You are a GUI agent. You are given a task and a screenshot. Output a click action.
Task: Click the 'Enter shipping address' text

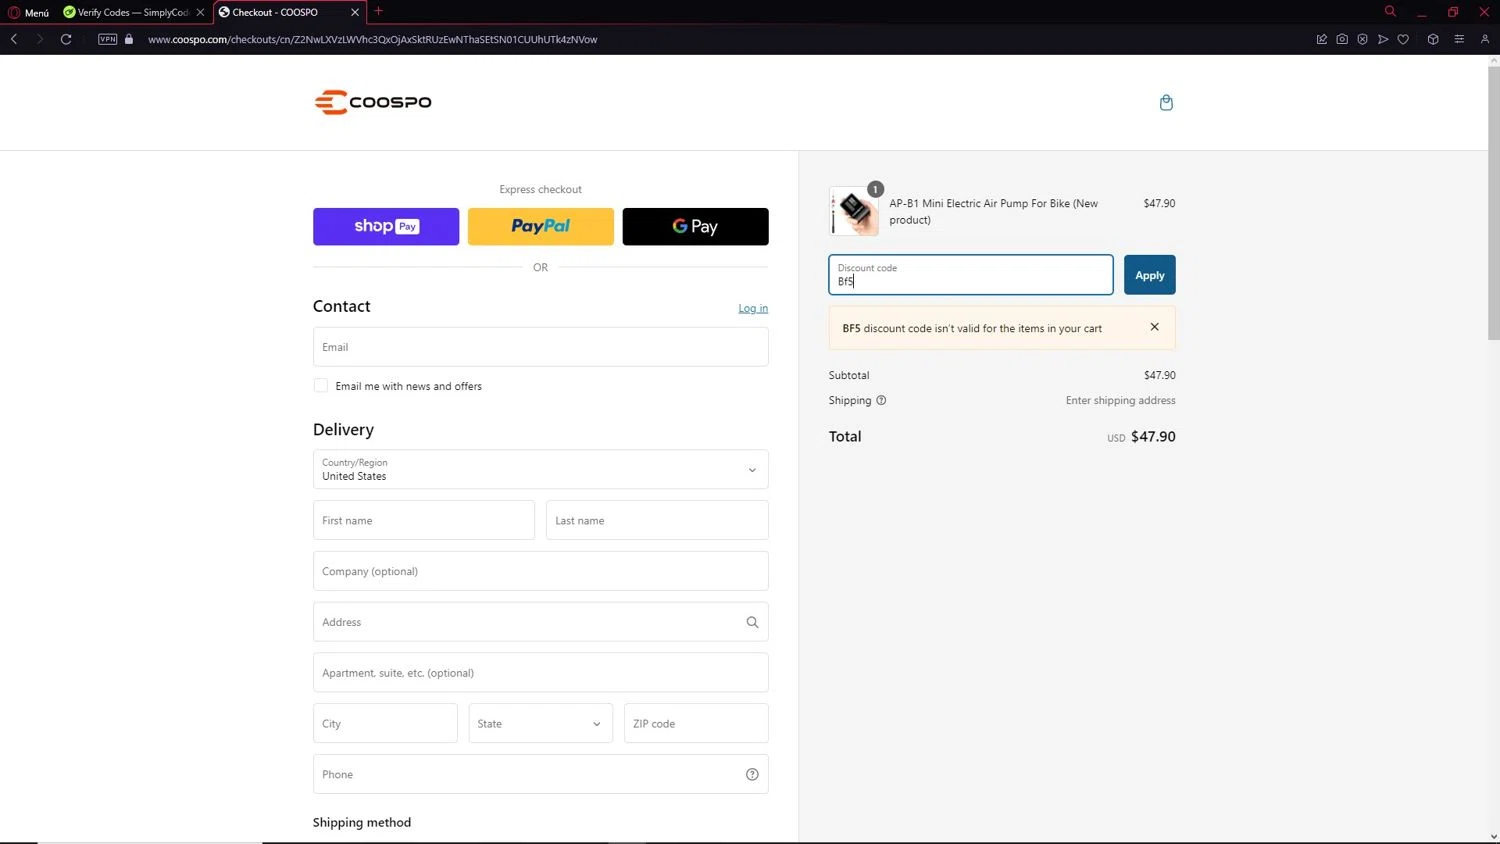coord(1120,400)
